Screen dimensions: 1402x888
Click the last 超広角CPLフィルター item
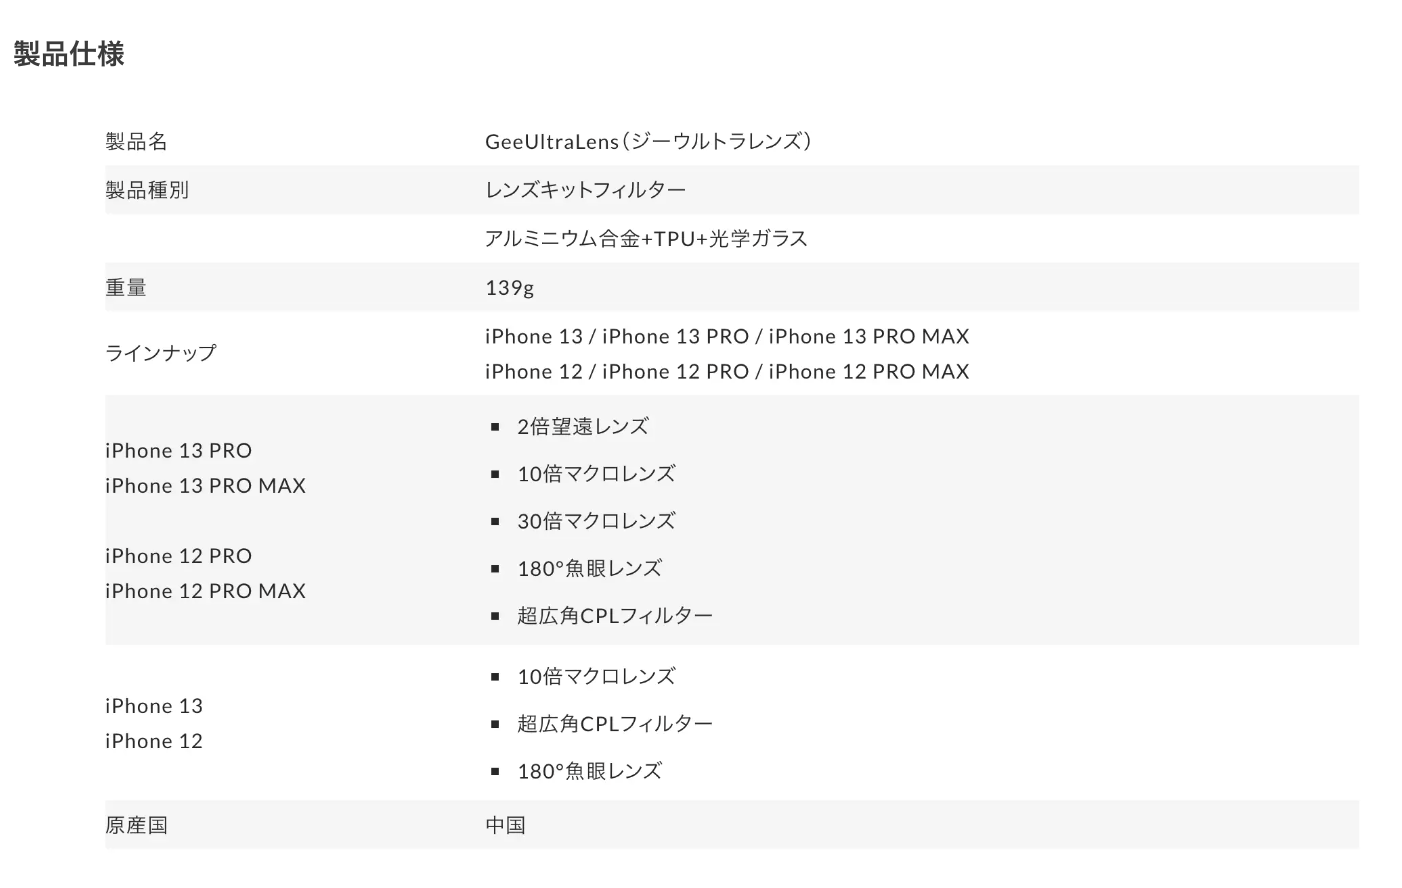pos(615,724)
